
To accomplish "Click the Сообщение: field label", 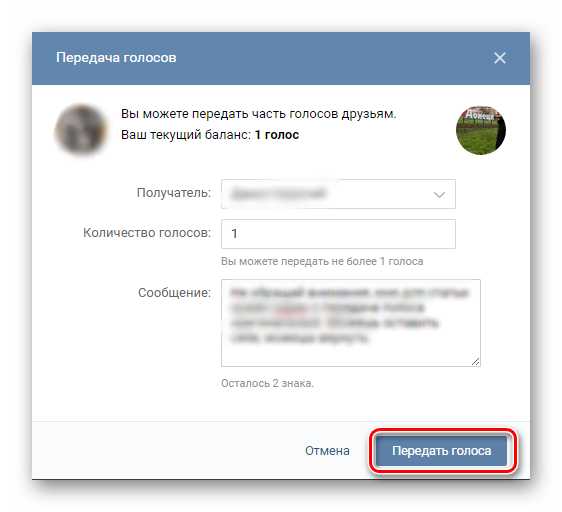I will click(x=175, y=293).
